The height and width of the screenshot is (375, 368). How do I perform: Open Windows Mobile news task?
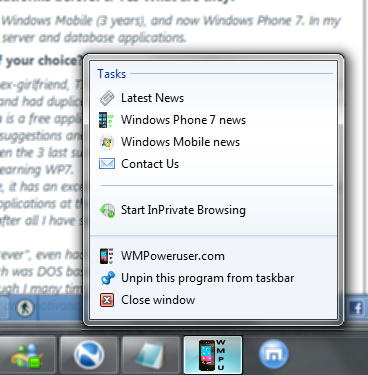(x=213, y=142)
